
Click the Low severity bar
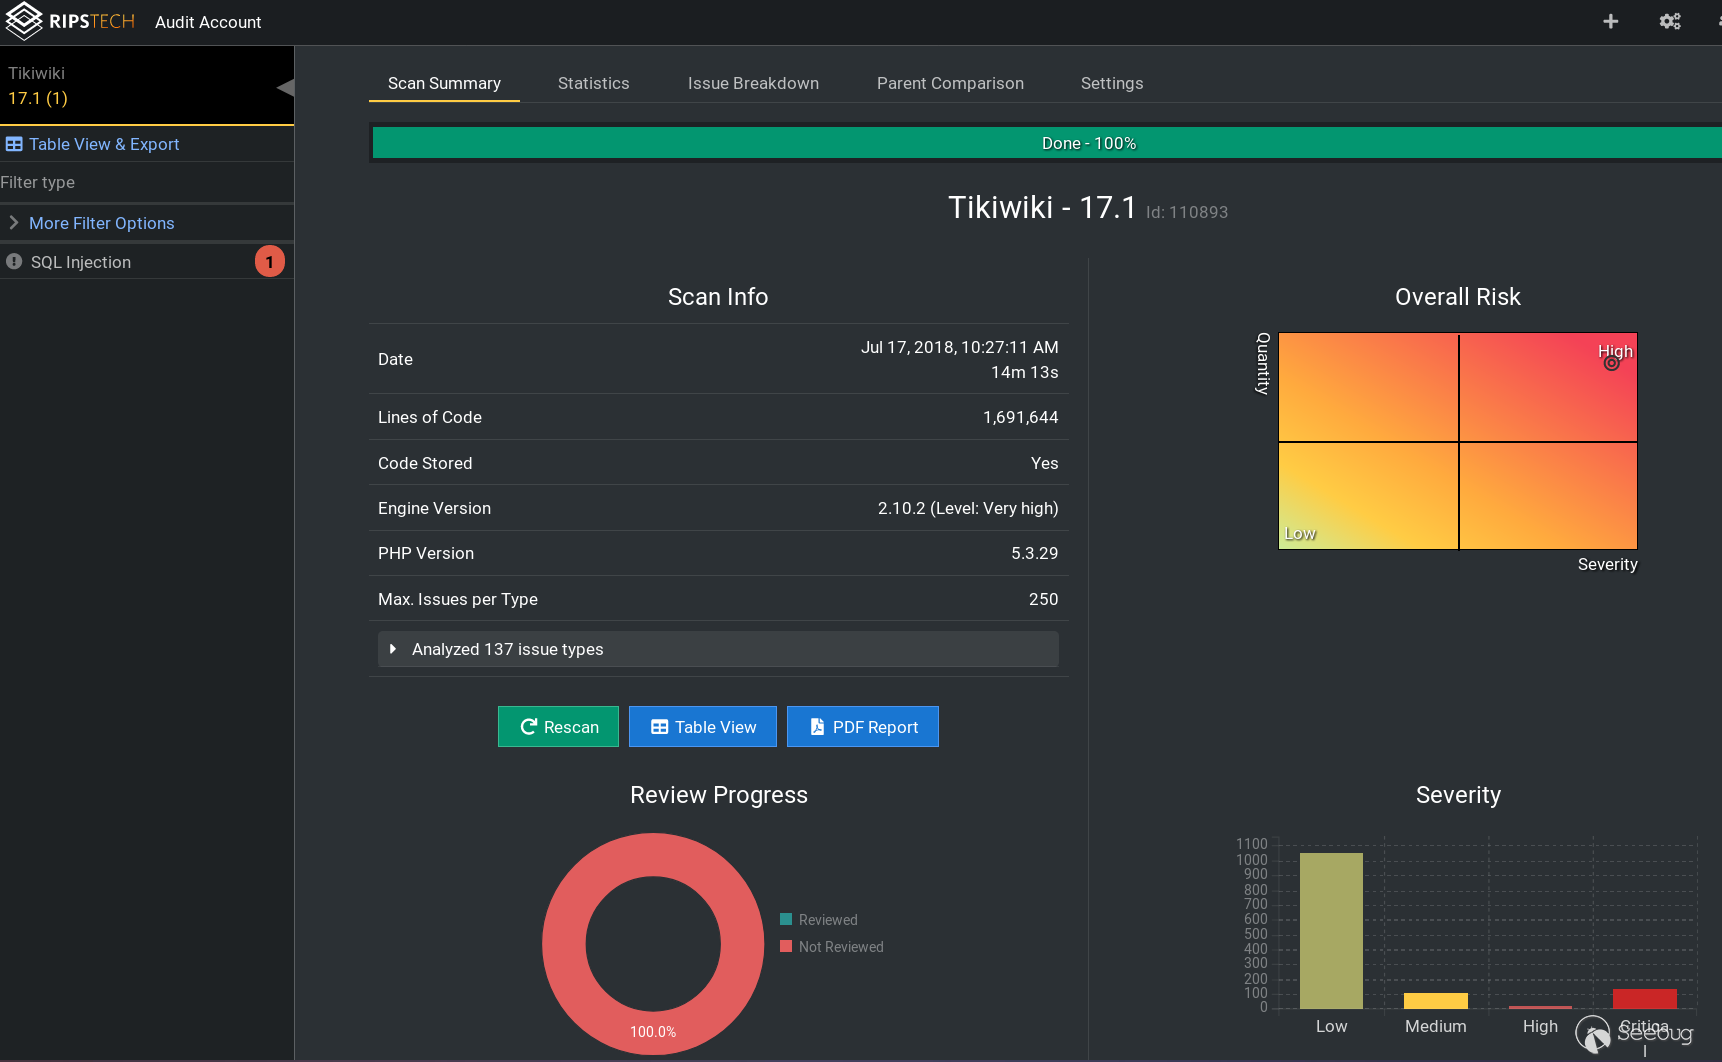click(x=1331, y=930)
